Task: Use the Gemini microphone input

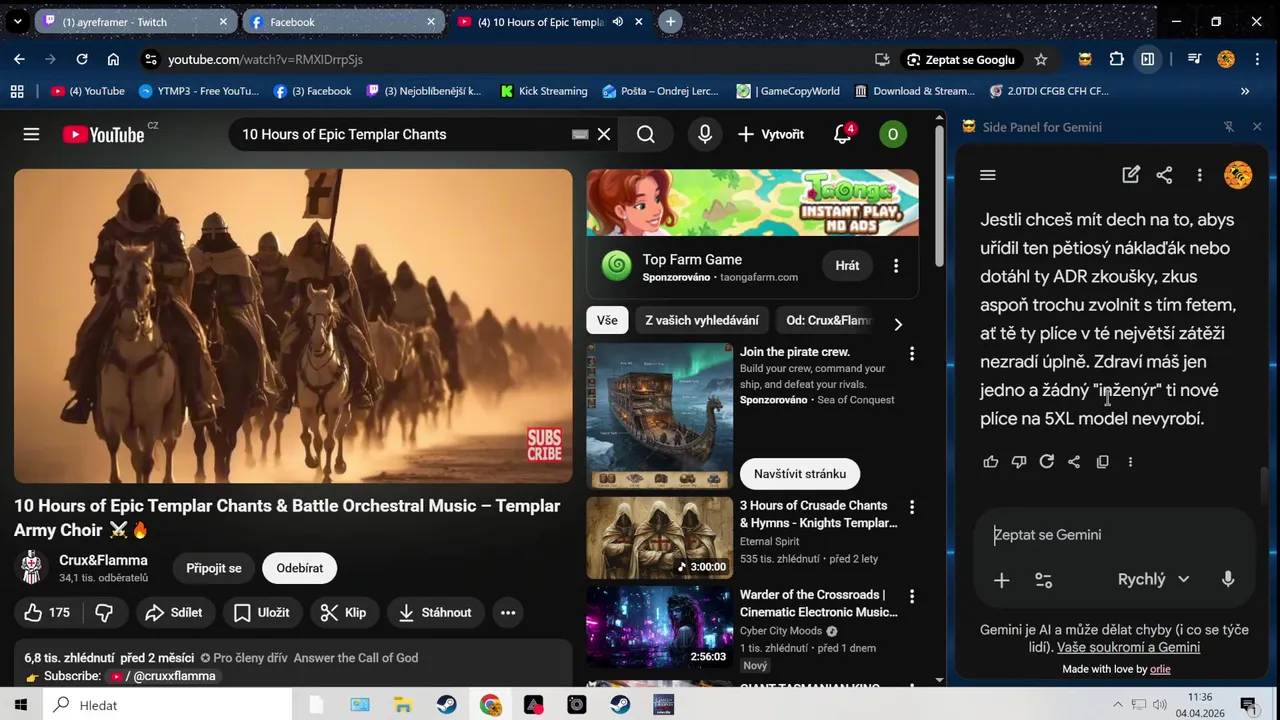Action: click(1228, 579)
